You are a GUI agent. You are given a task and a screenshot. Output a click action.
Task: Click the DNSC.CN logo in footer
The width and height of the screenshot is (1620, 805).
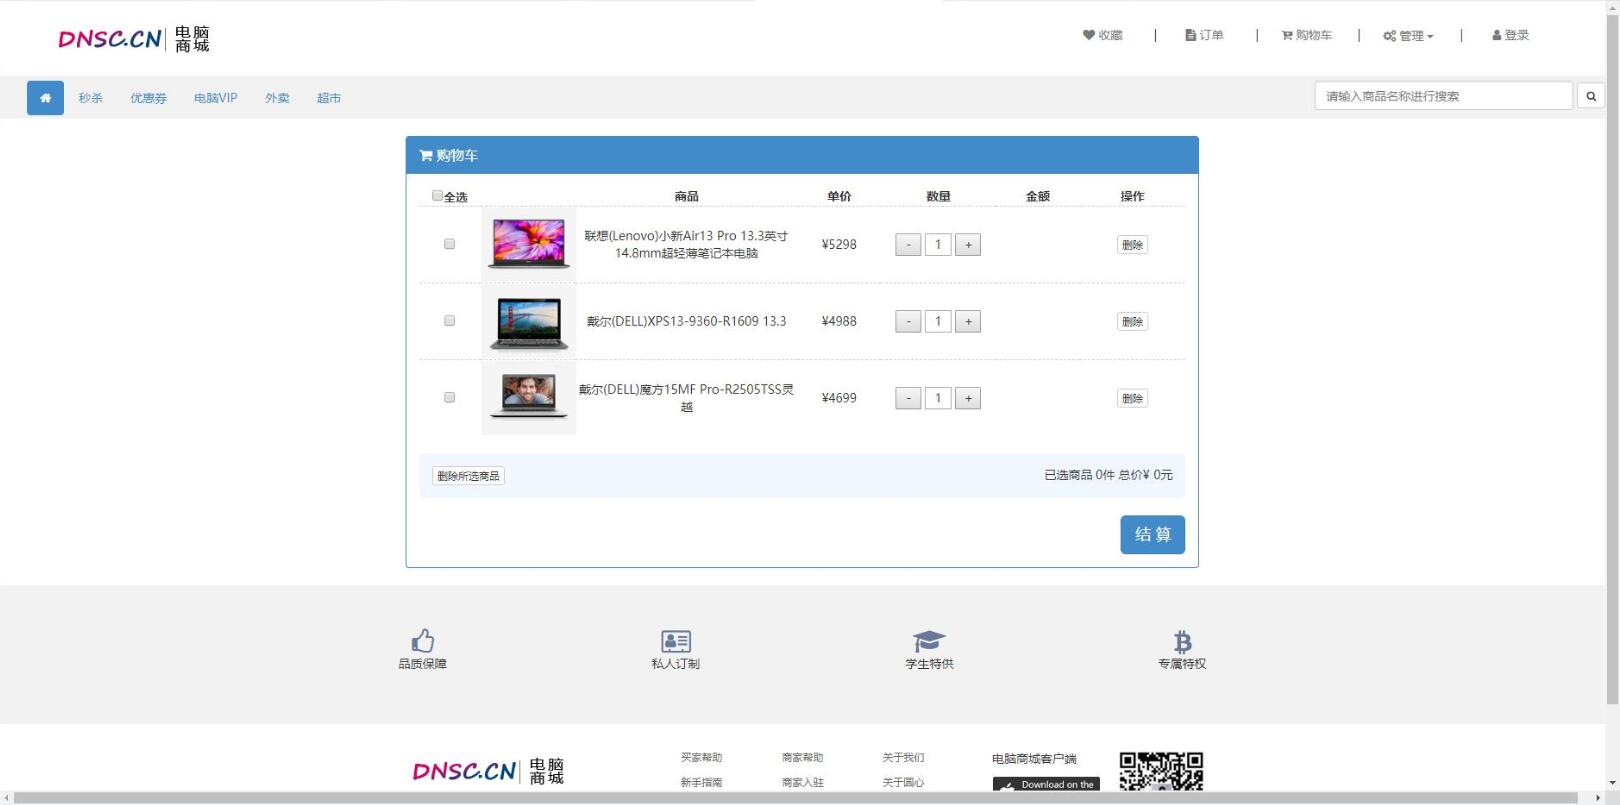point(488,771)
